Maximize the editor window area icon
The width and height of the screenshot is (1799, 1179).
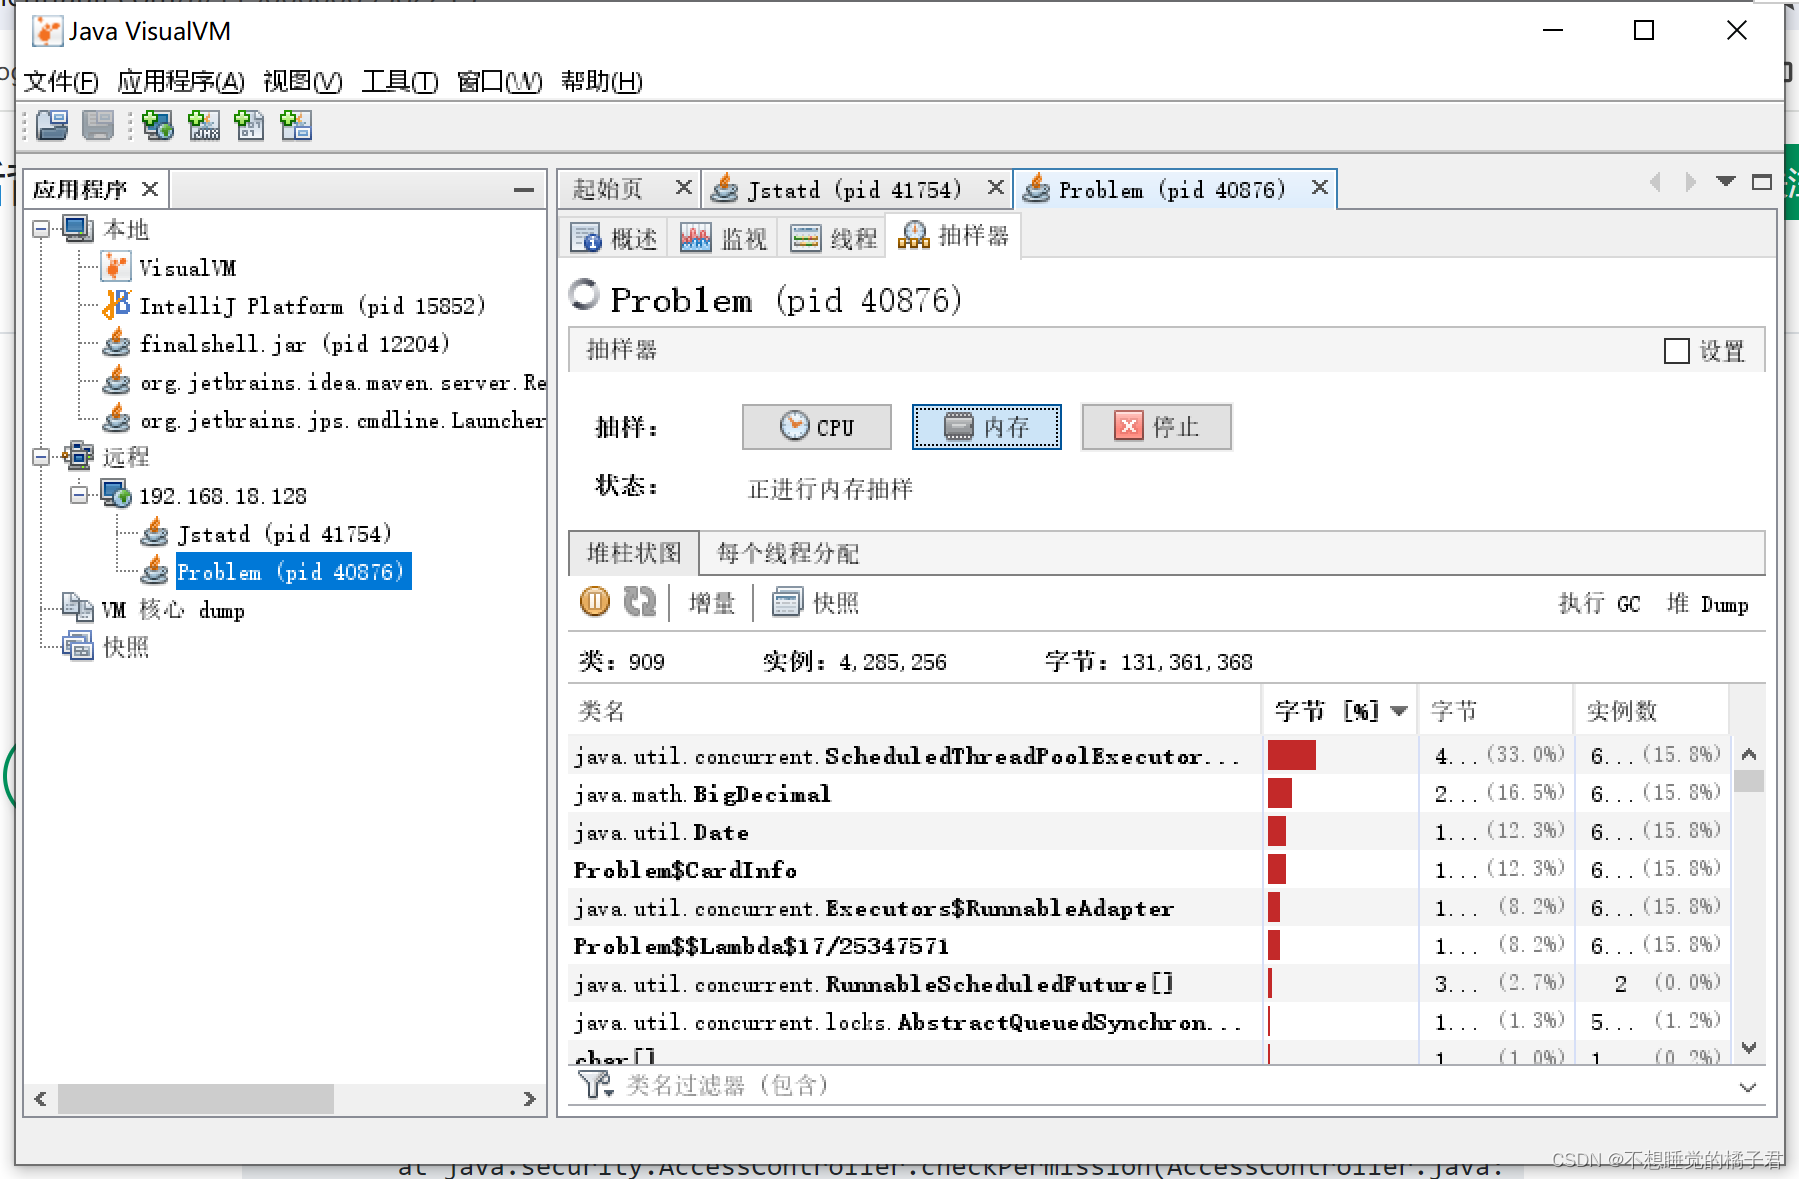1762,182
